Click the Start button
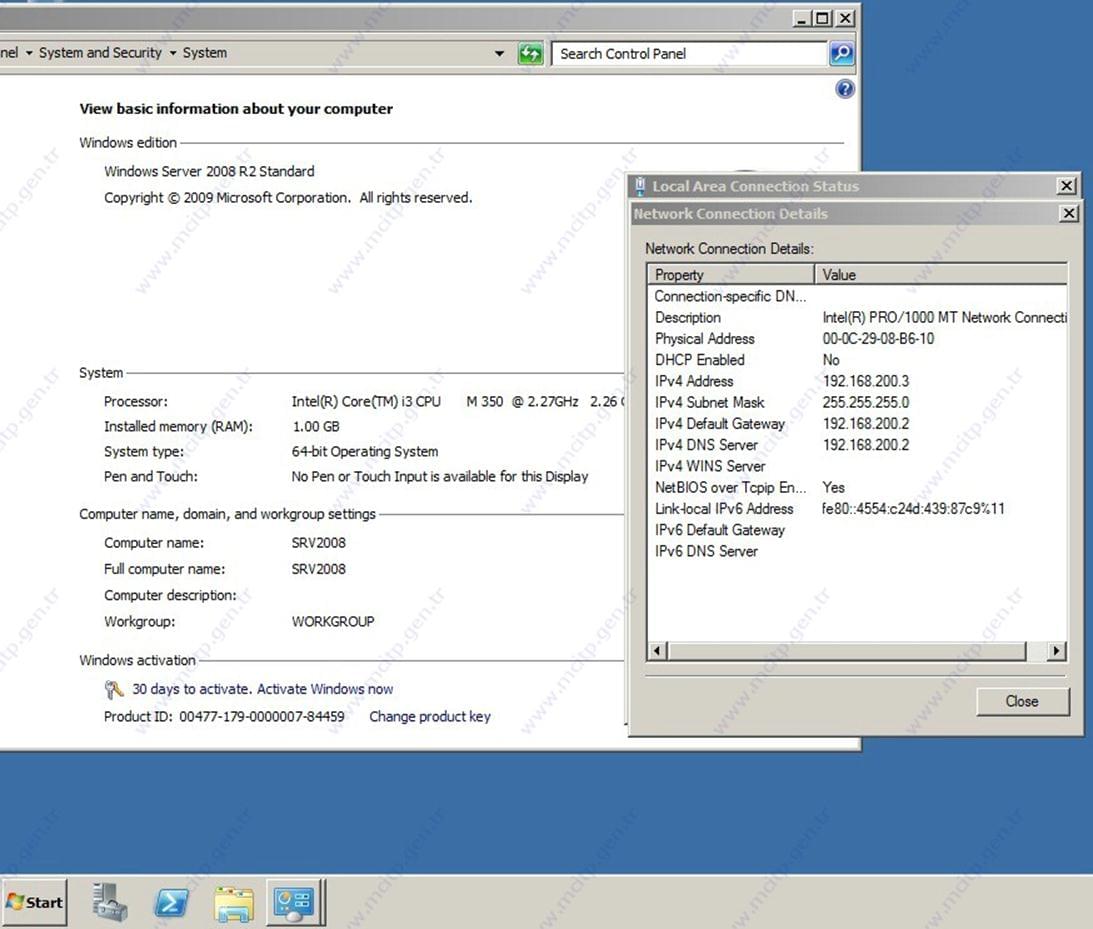Image resolution: width=1093 pixels, height=929 pixels. [x=35, y=903]
